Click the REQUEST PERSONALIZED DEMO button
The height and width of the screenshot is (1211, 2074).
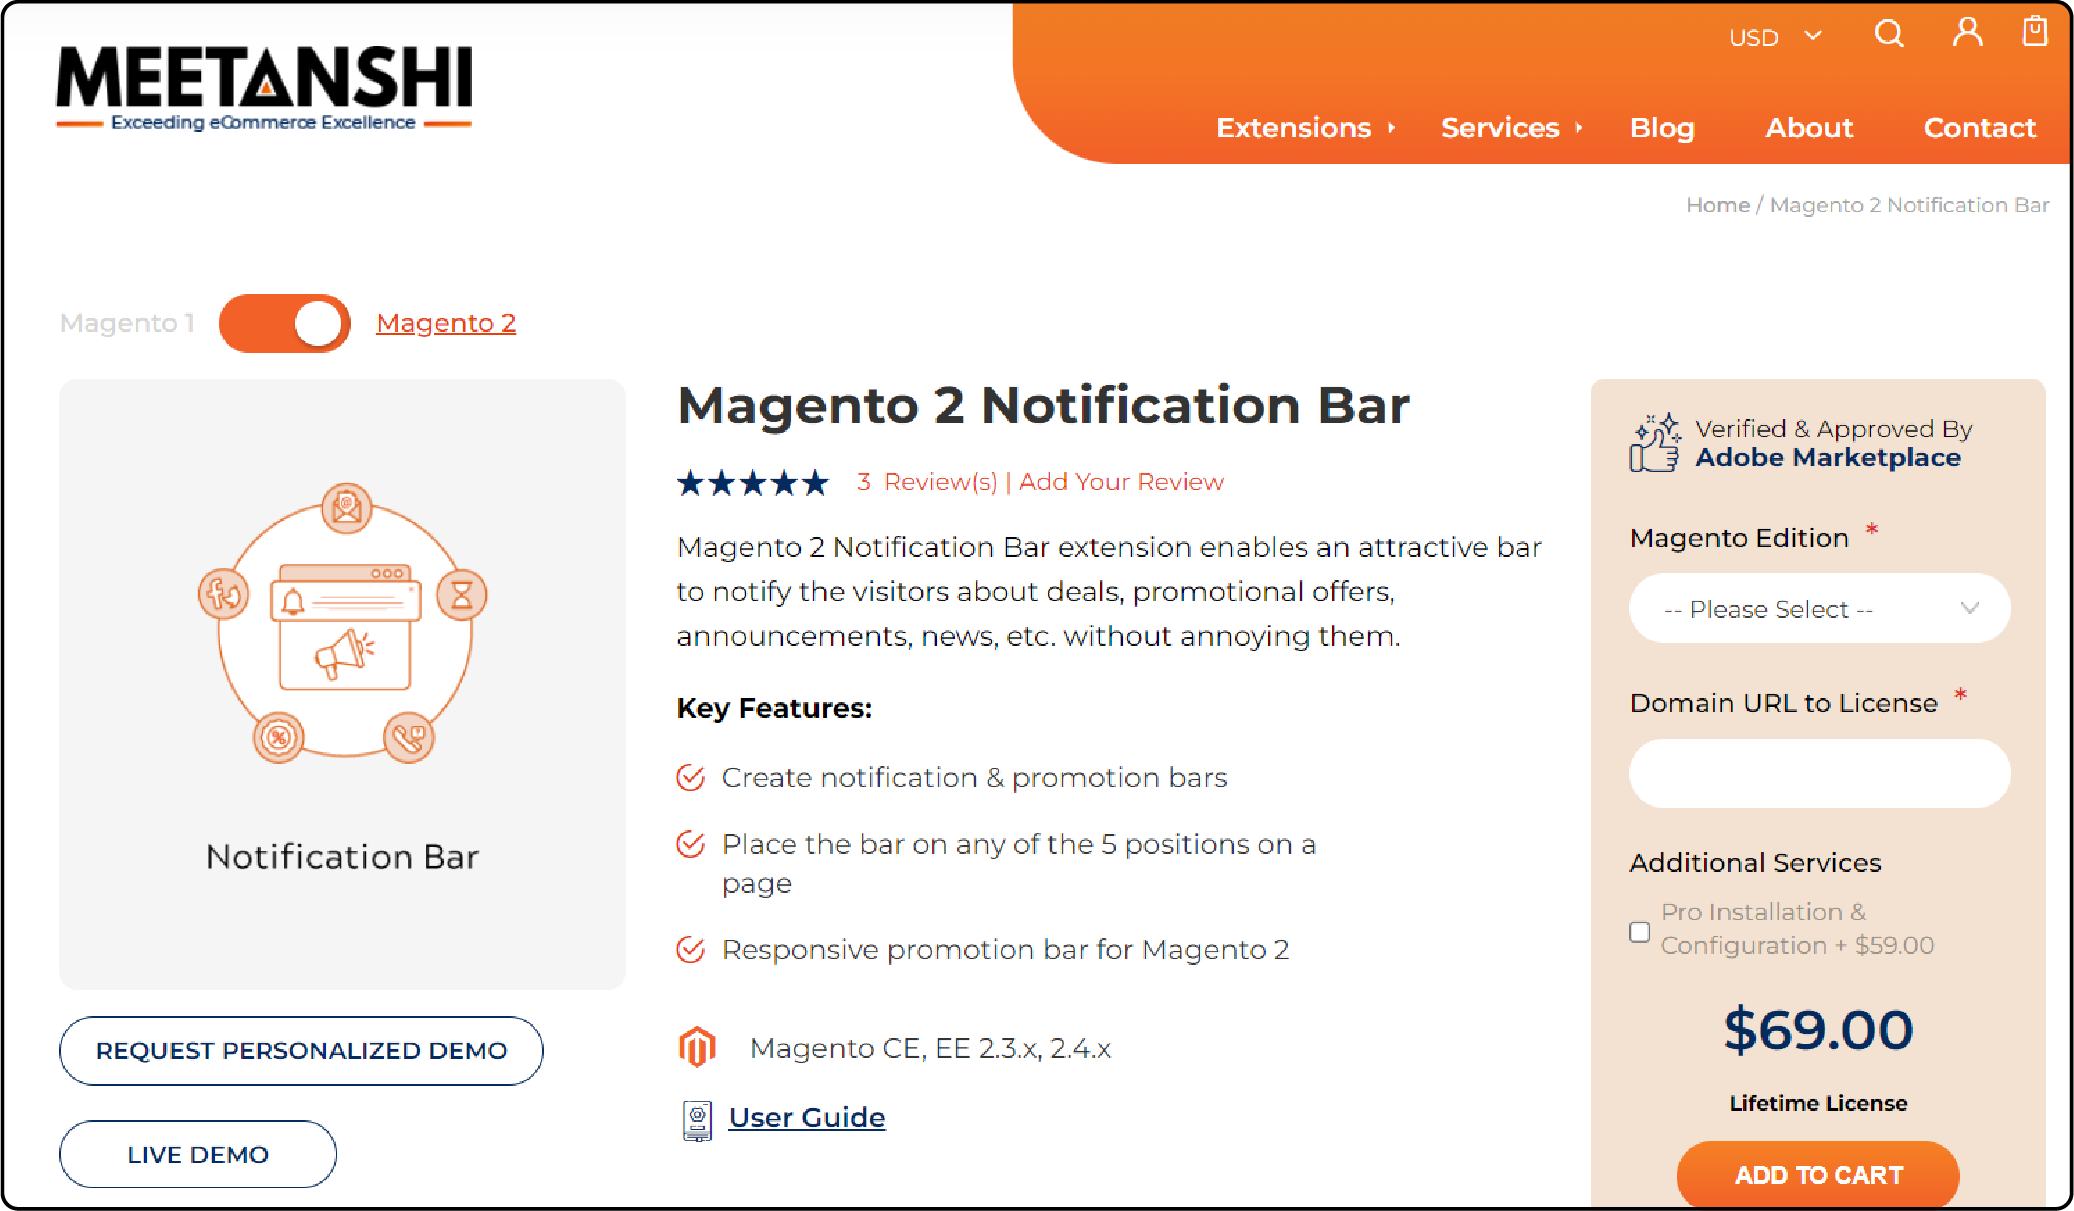pyautogui.click(x=303, y=1048)
